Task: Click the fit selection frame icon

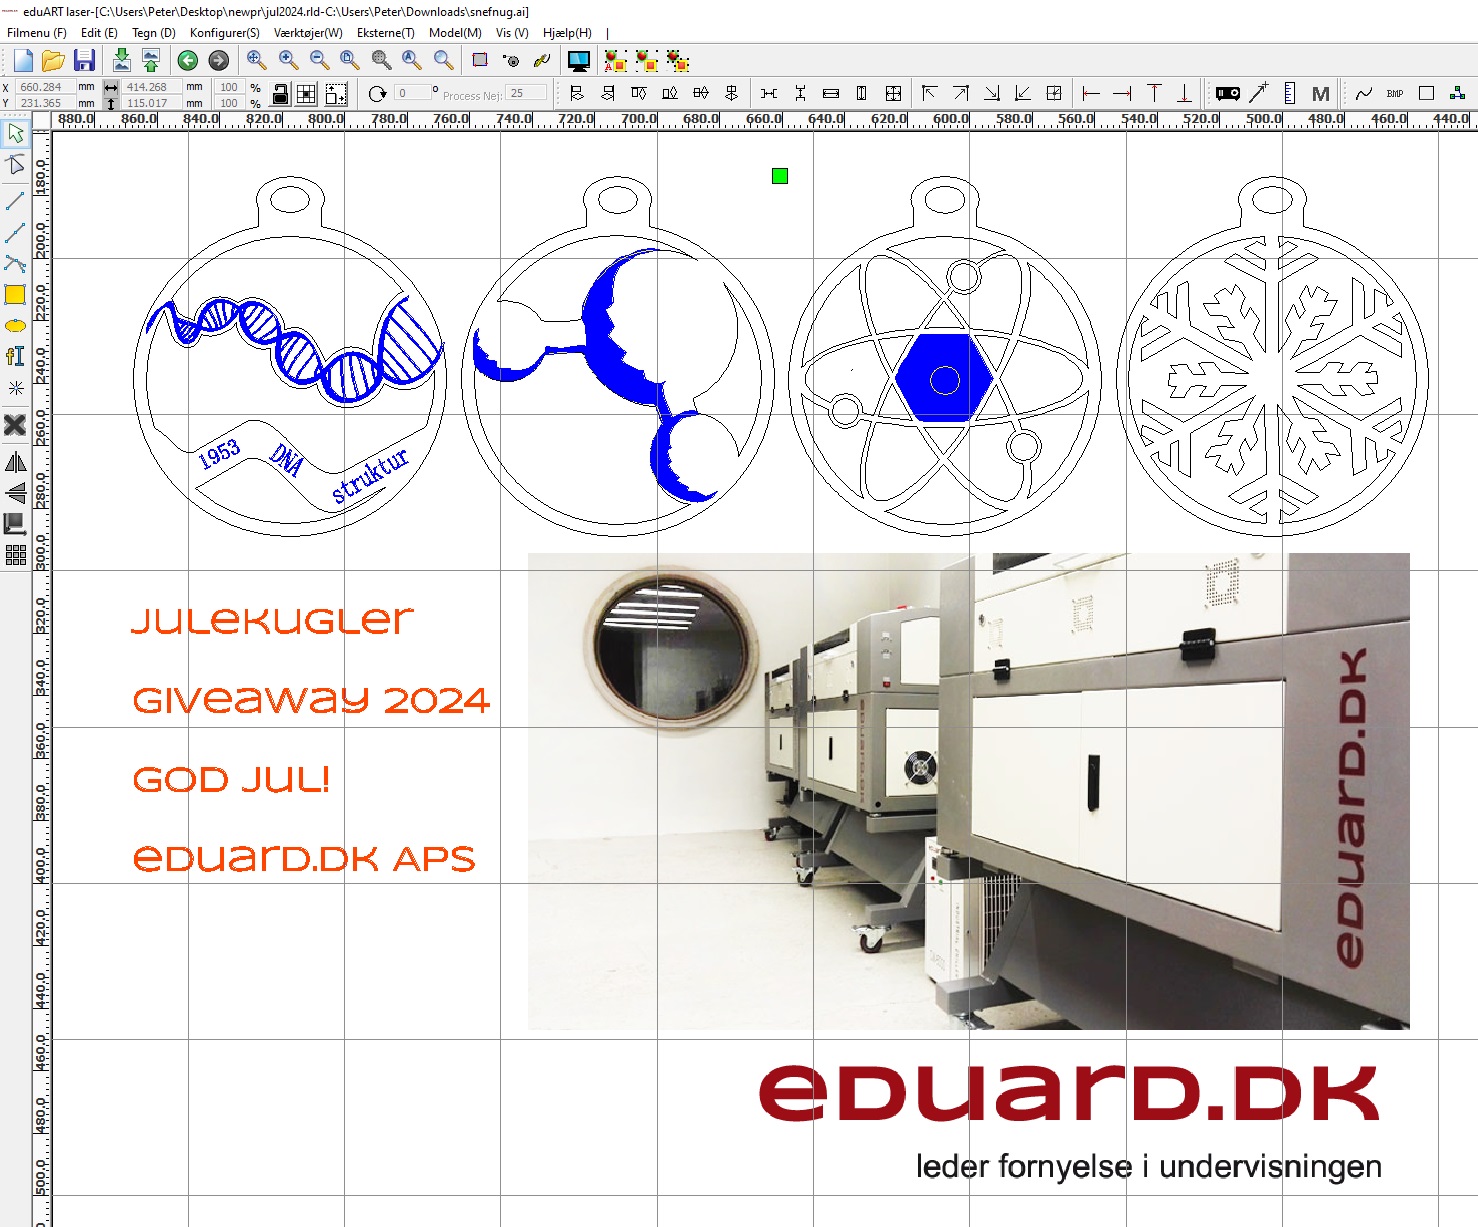Action: coord(337,94)
